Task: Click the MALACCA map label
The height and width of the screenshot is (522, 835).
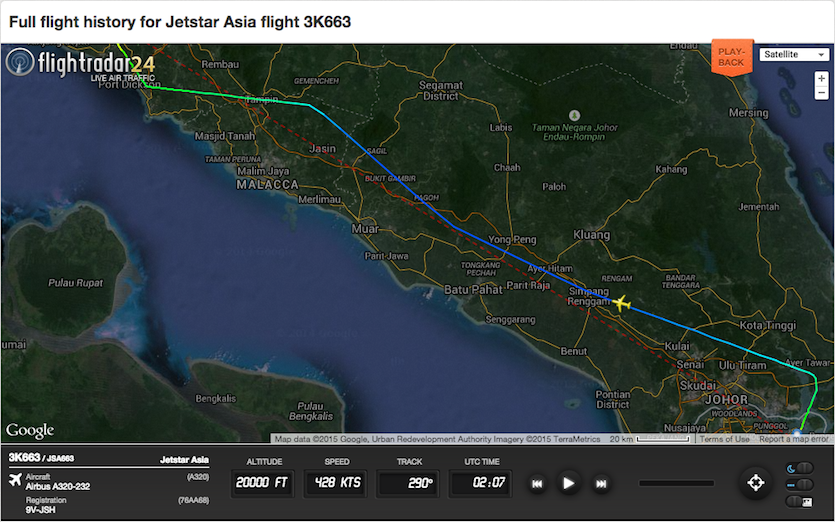Action: click(x=267, y=185)
